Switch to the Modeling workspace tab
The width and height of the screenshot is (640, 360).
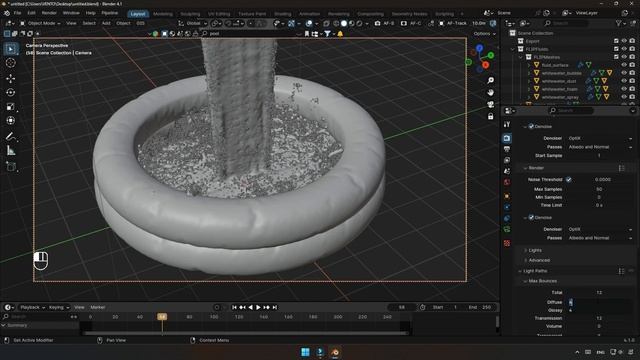(162, 14)
